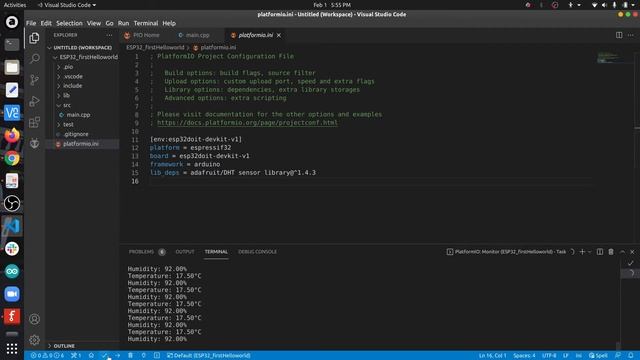Open editor More Actions ellipsis

[631, 35]
